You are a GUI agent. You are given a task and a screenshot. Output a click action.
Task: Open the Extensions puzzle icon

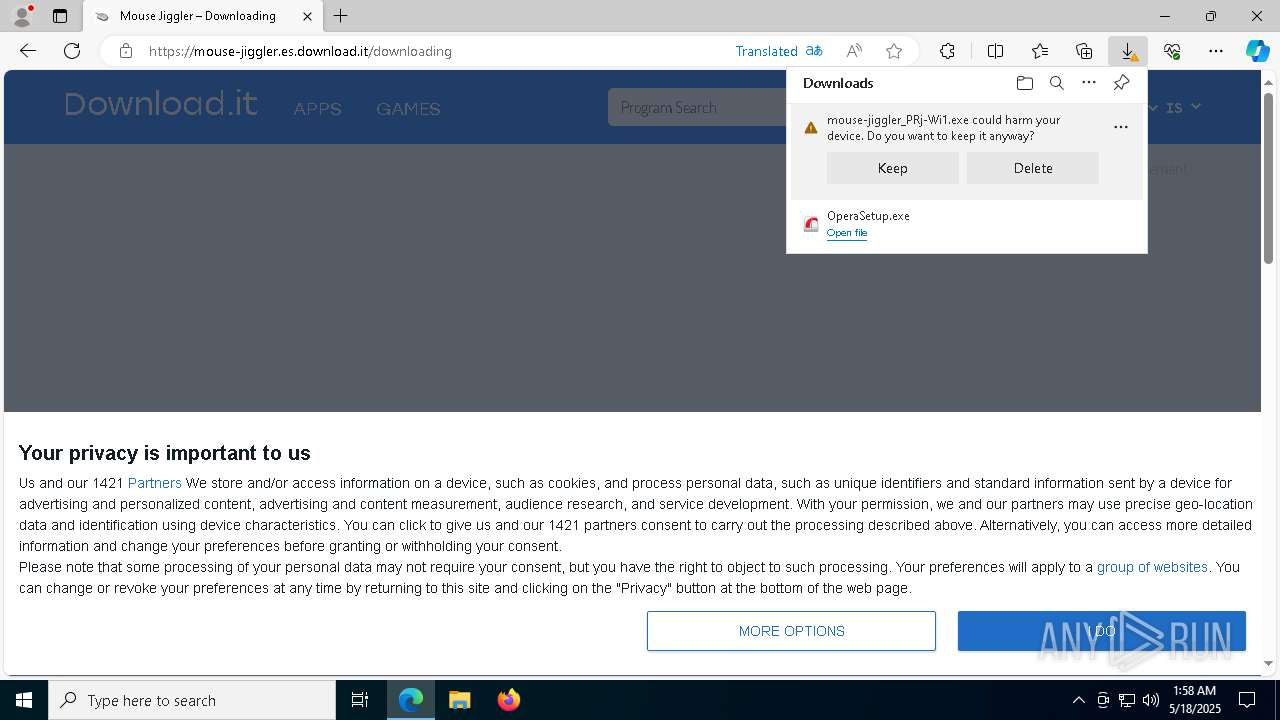point(947,51)
